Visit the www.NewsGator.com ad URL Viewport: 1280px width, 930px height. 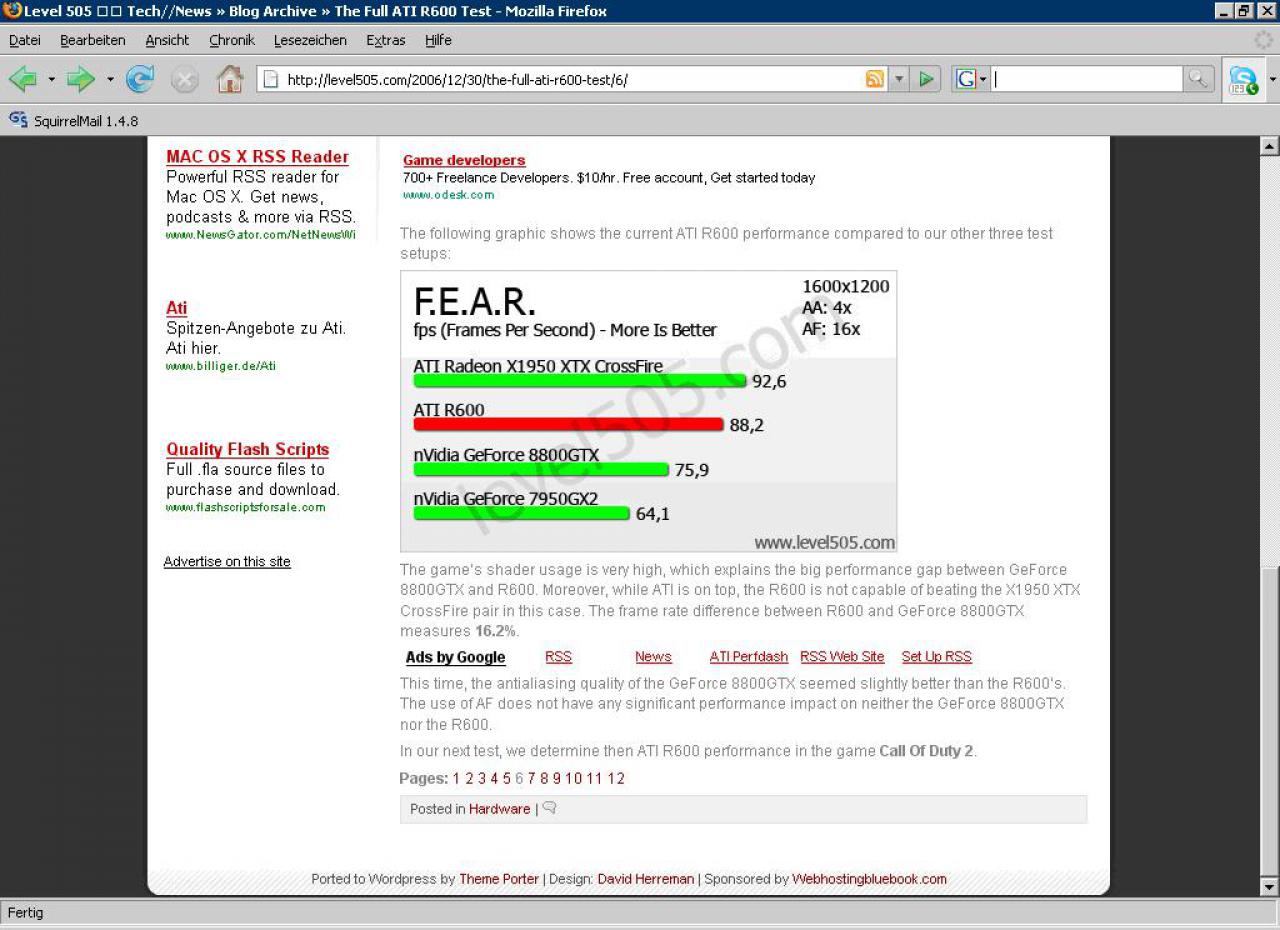[261, 235]
